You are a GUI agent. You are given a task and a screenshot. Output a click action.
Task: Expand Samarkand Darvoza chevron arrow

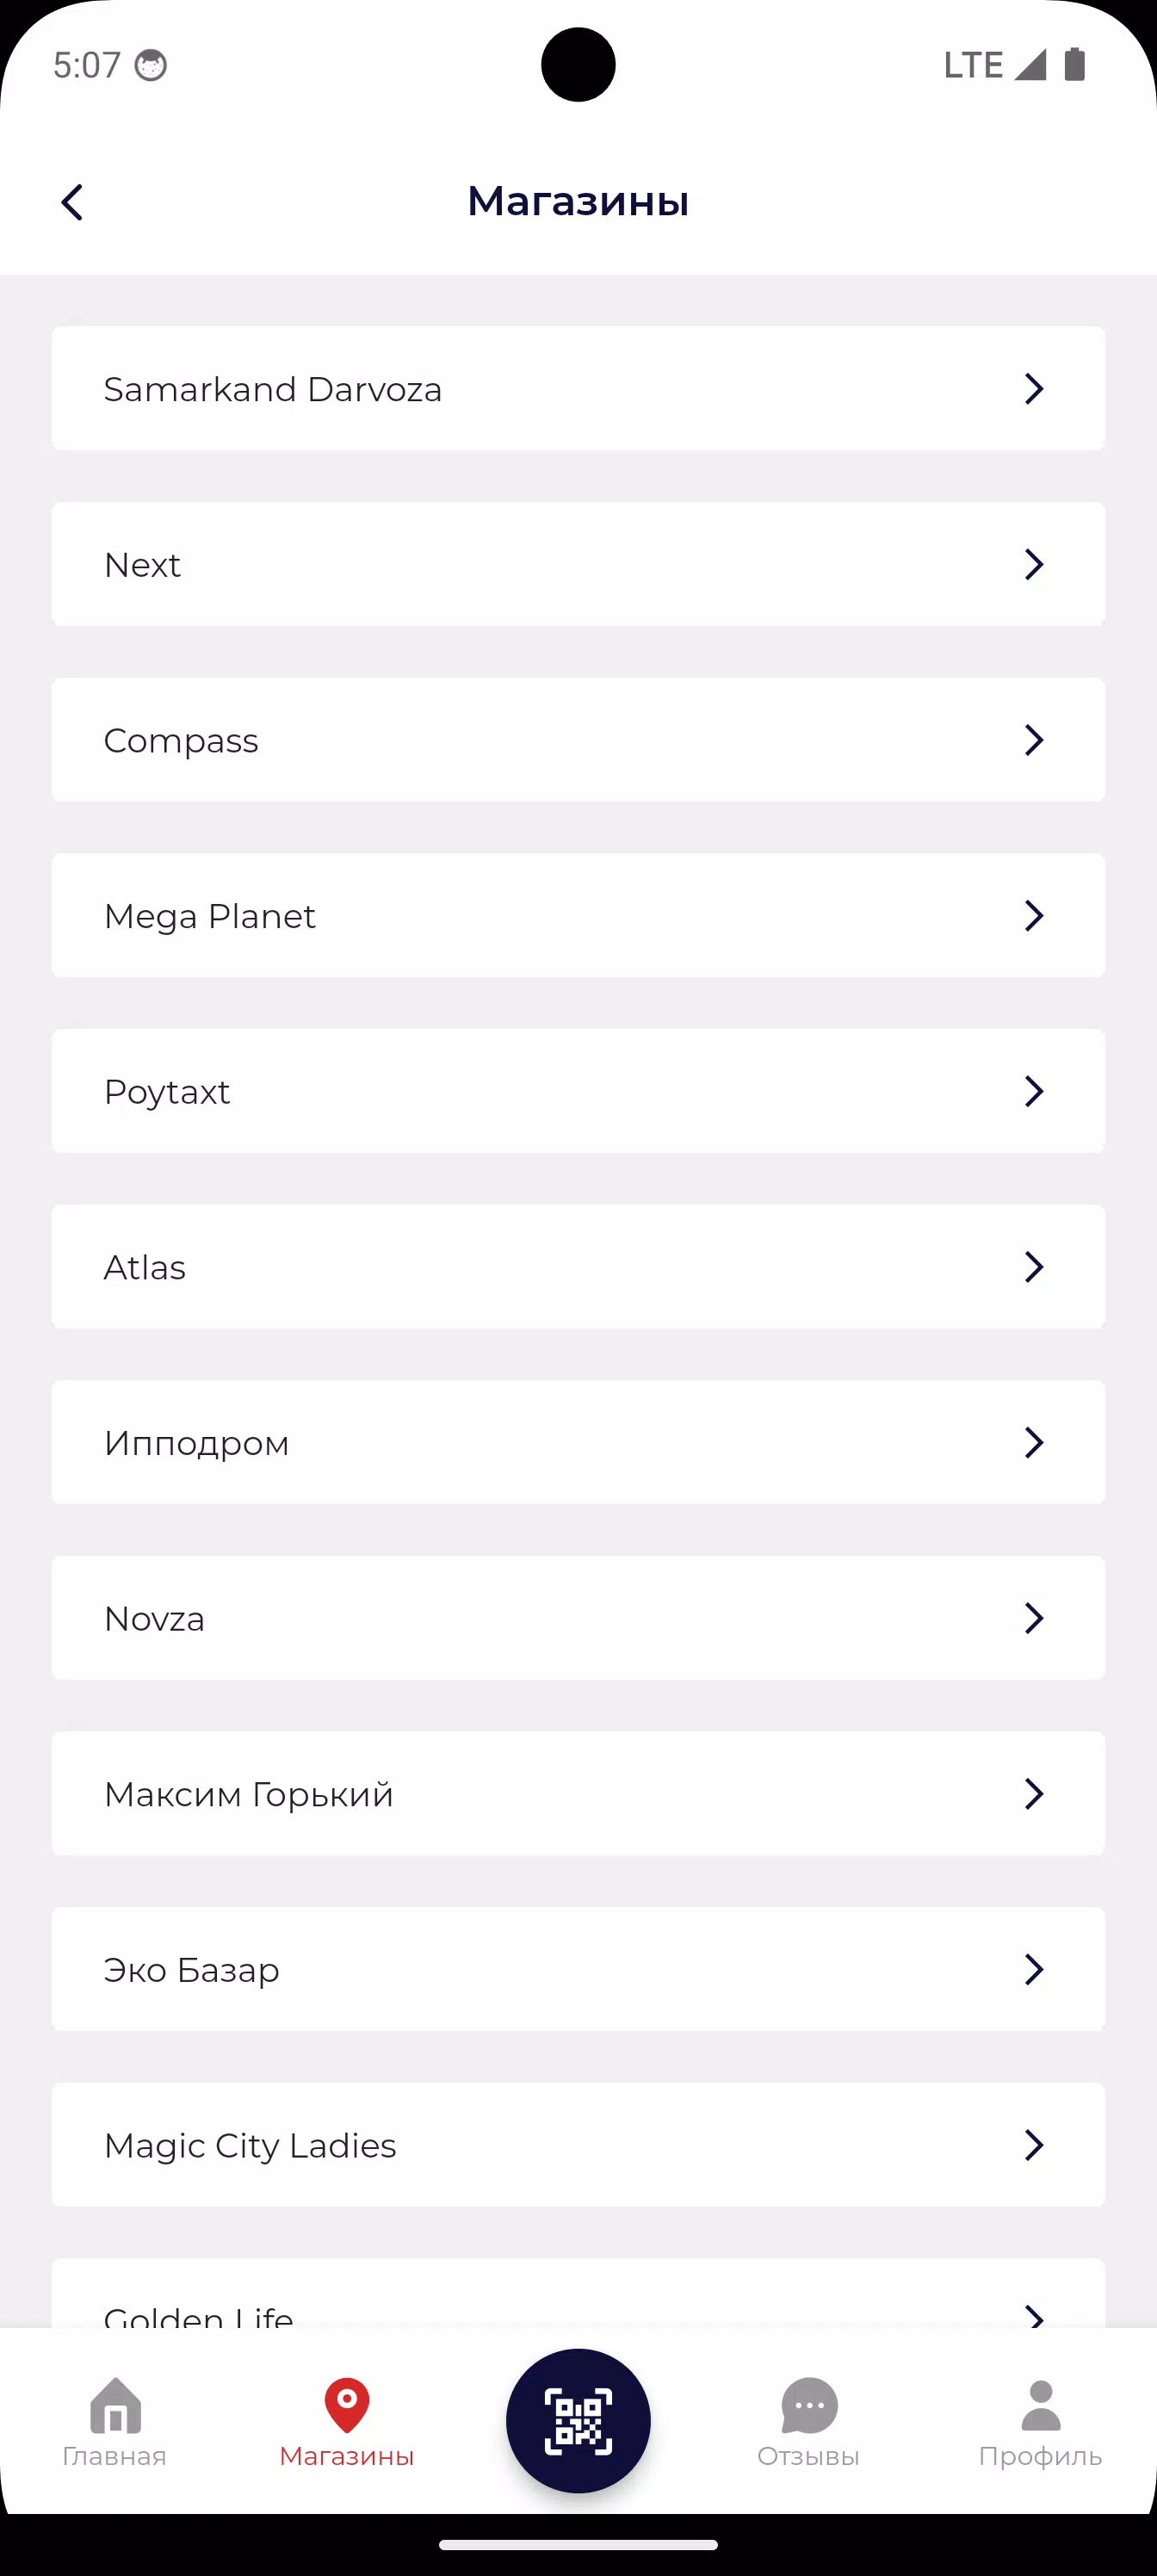1034,388
